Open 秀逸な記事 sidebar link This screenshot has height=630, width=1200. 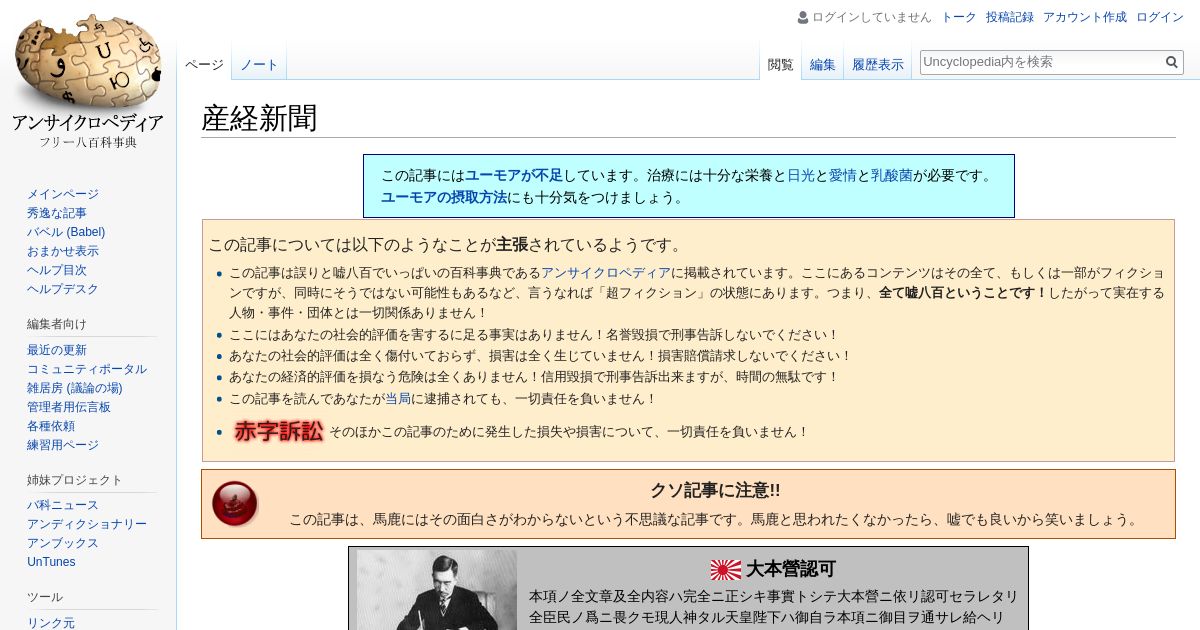tap(57, 213)
